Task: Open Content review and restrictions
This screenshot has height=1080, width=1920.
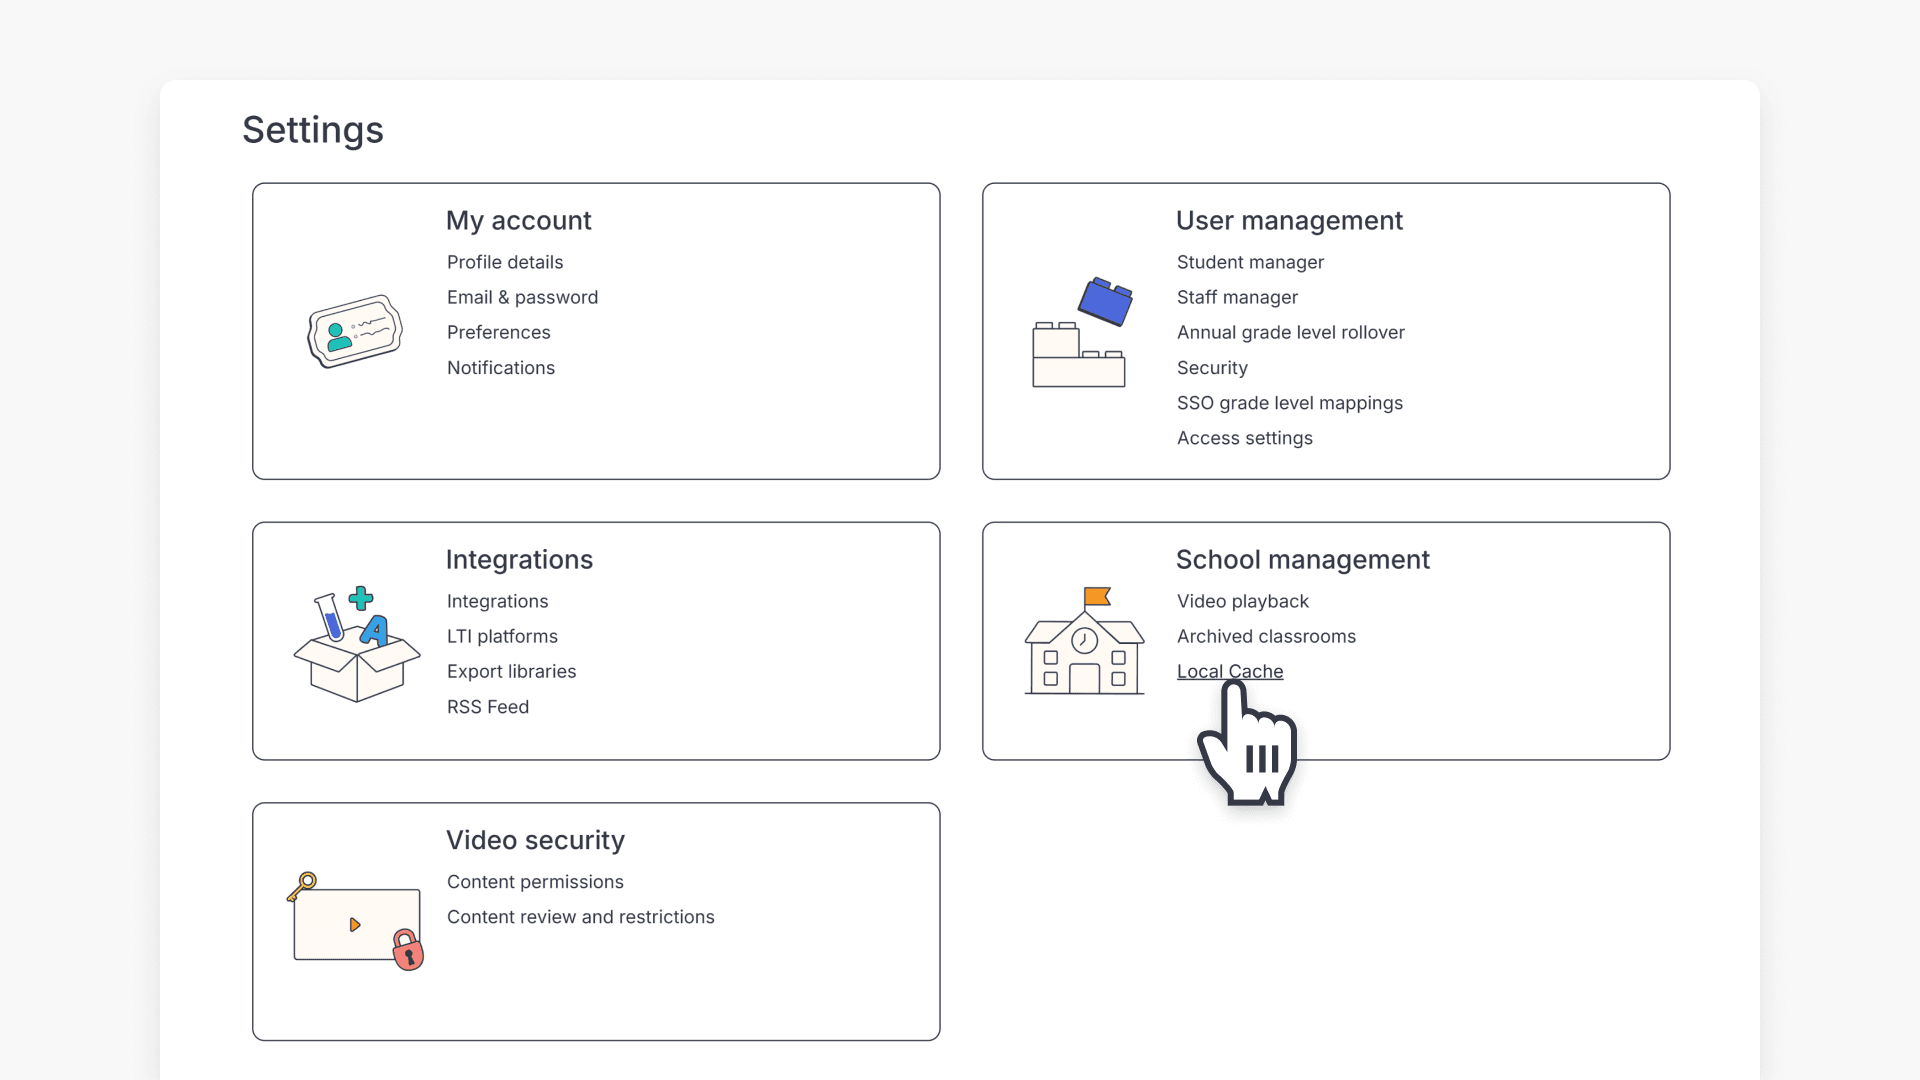Action: click(580, 916)
